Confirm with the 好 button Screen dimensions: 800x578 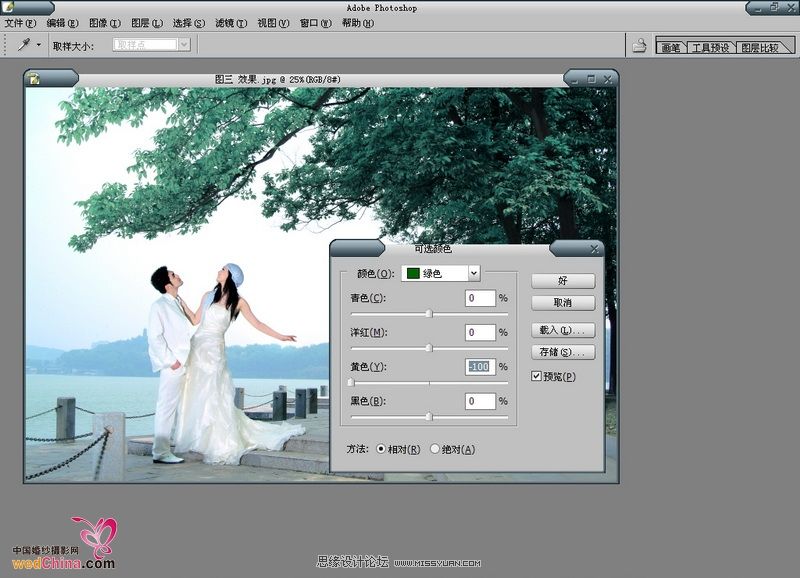563,281
